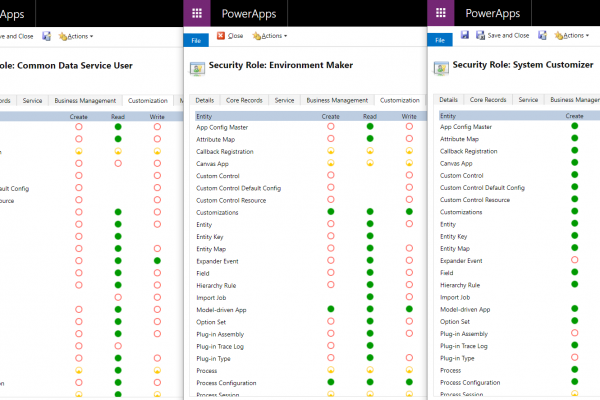Open app launcher waffle in Environment Maker window
Screen dimensions: 600x400
(197, 13)
